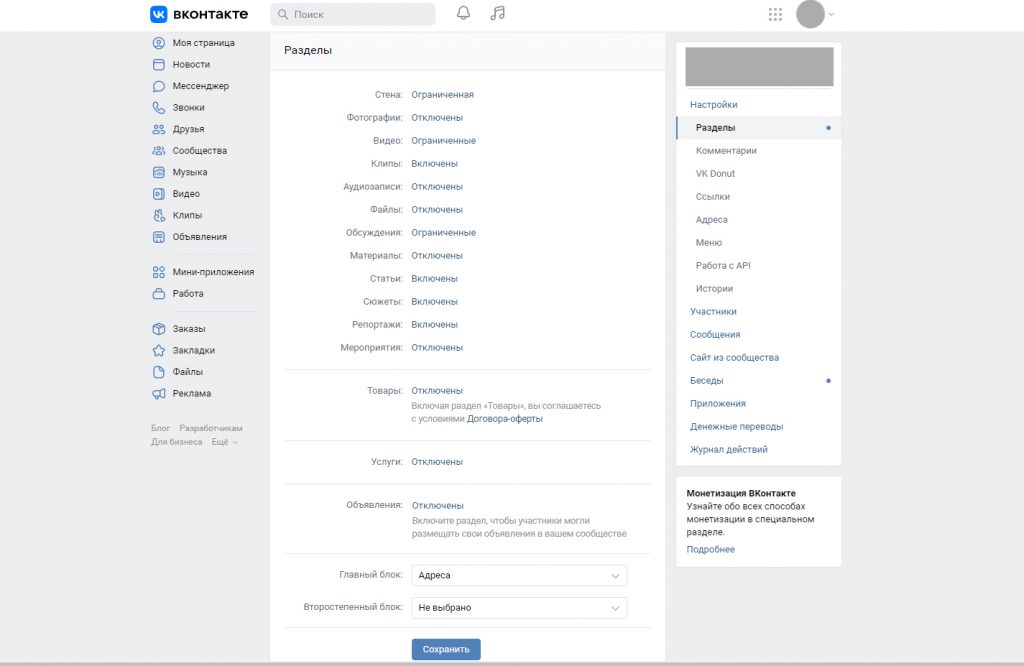Change the Фотографии setting Отключены
The width and height of the screenshot is (1024, 666).
pos(437,118)
